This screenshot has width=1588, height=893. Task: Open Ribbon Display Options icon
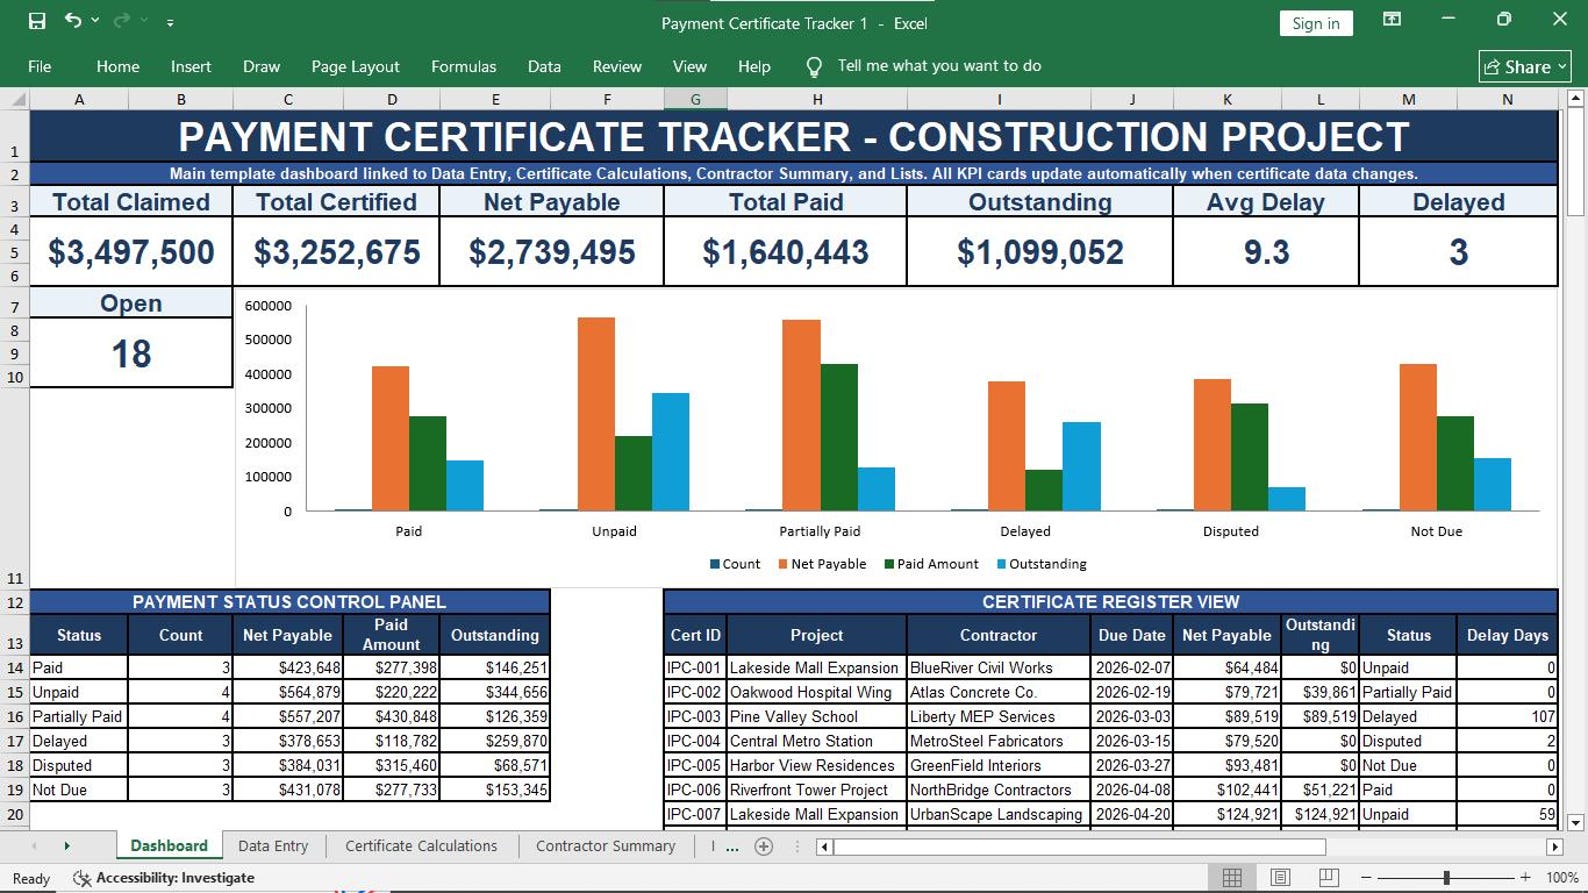[x=1391, y=19]
